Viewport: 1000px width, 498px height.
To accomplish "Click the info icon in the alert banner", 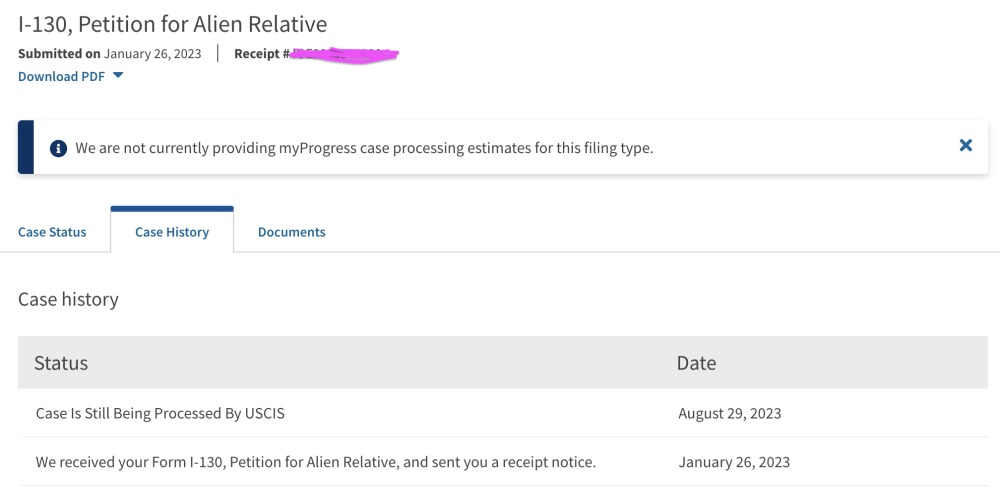I will 58,148.
